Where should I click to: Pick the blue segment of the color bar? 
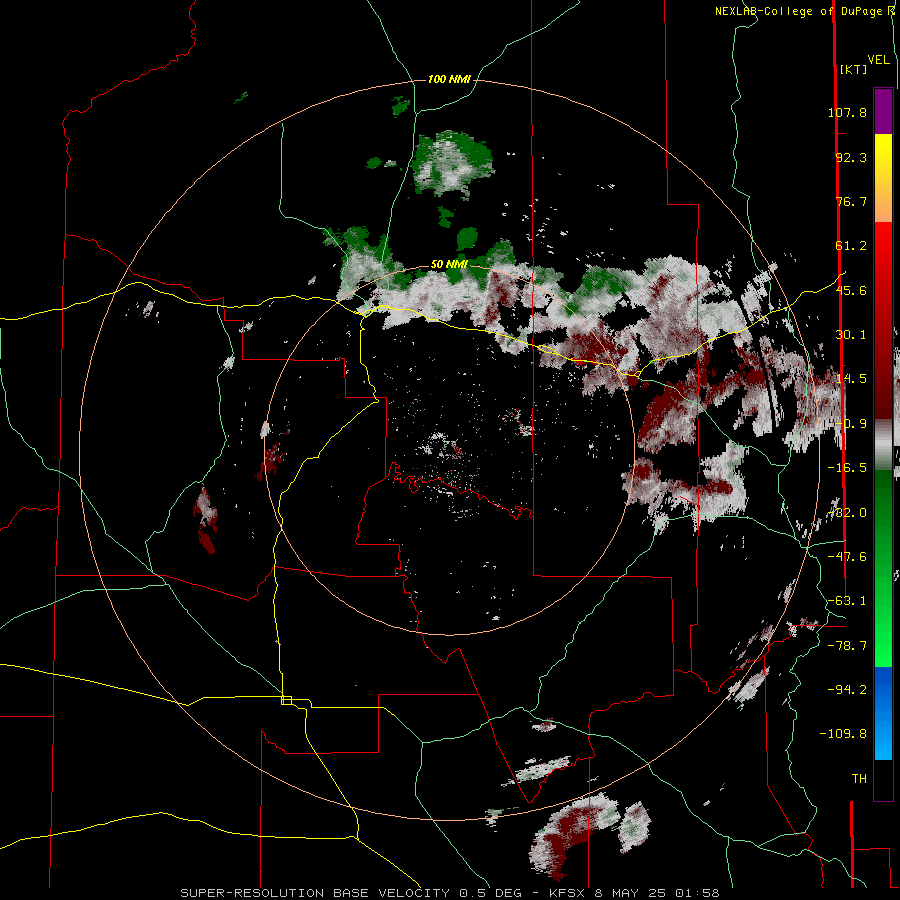pyautogui.click(x=883, y=713)
